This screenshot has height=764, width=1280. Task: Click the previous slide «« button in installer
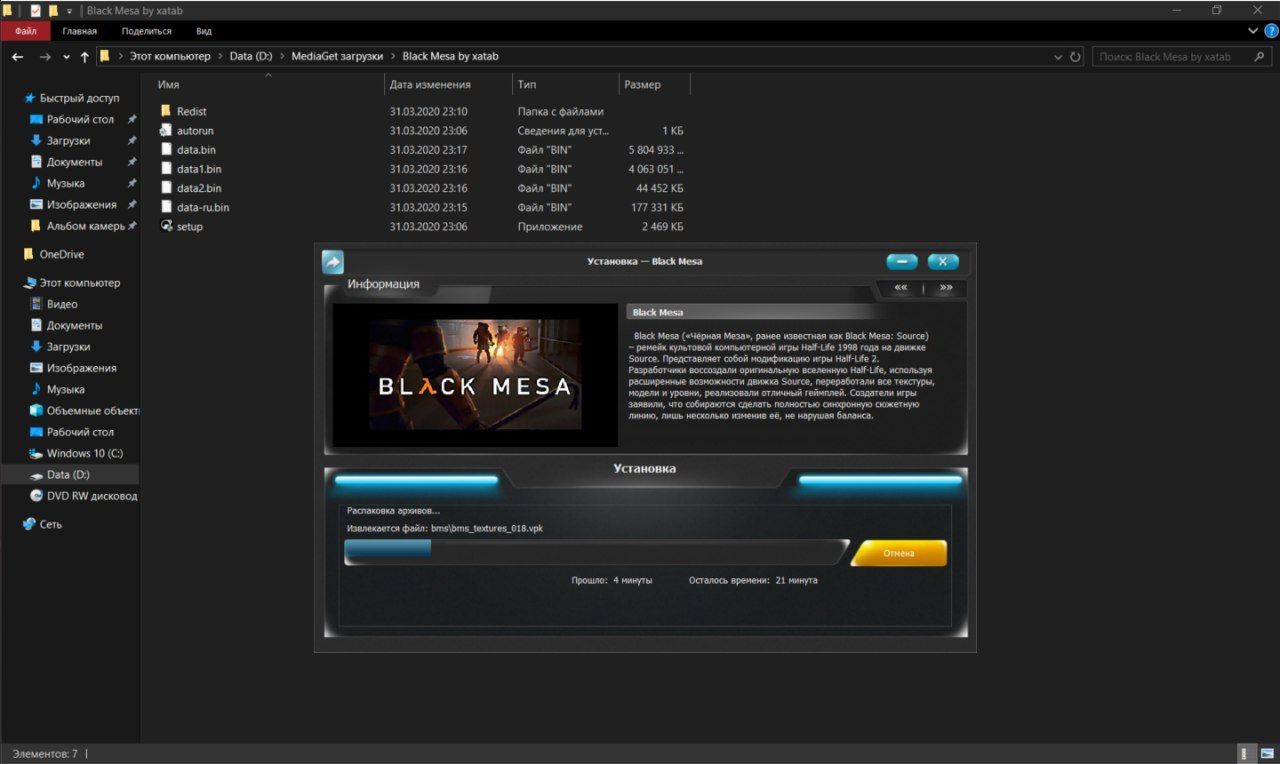click(x=900, y=288)
